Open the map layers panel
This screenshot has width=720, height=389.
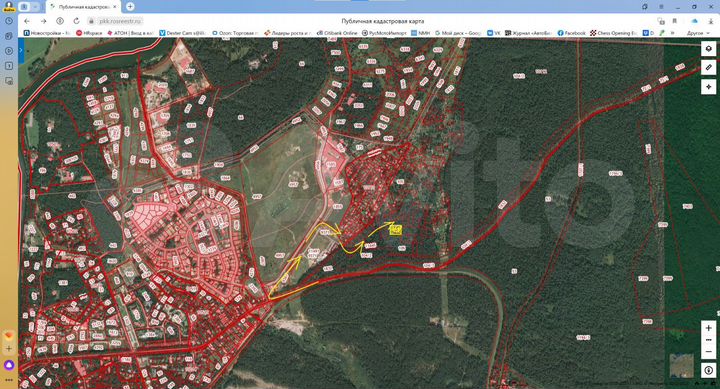pyautogui.click(x=709, y=49)
